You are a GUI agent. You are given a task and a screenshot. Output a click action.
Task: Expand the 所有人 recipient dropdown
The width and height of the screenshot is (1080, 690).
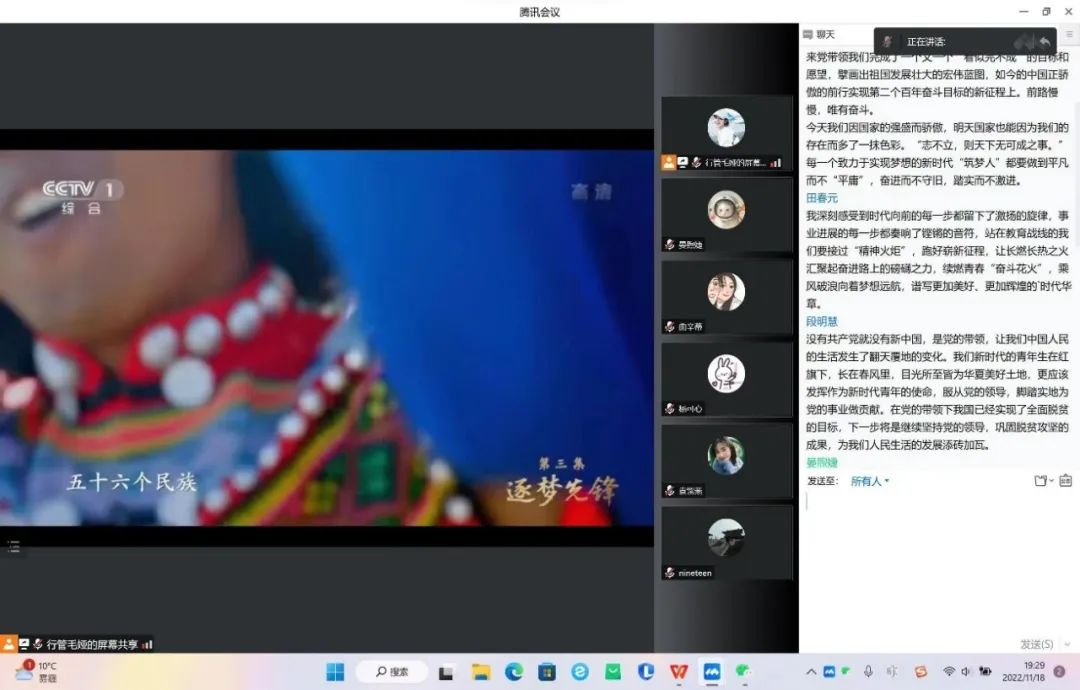pyautogui.click(x=869, y=481)
